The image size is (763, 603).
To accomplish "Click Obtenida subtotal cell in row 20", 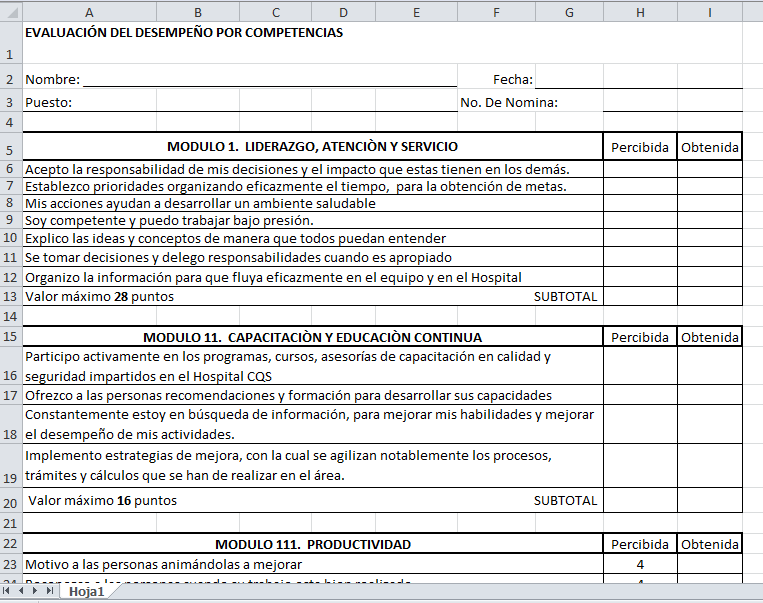I will [710, 500].
